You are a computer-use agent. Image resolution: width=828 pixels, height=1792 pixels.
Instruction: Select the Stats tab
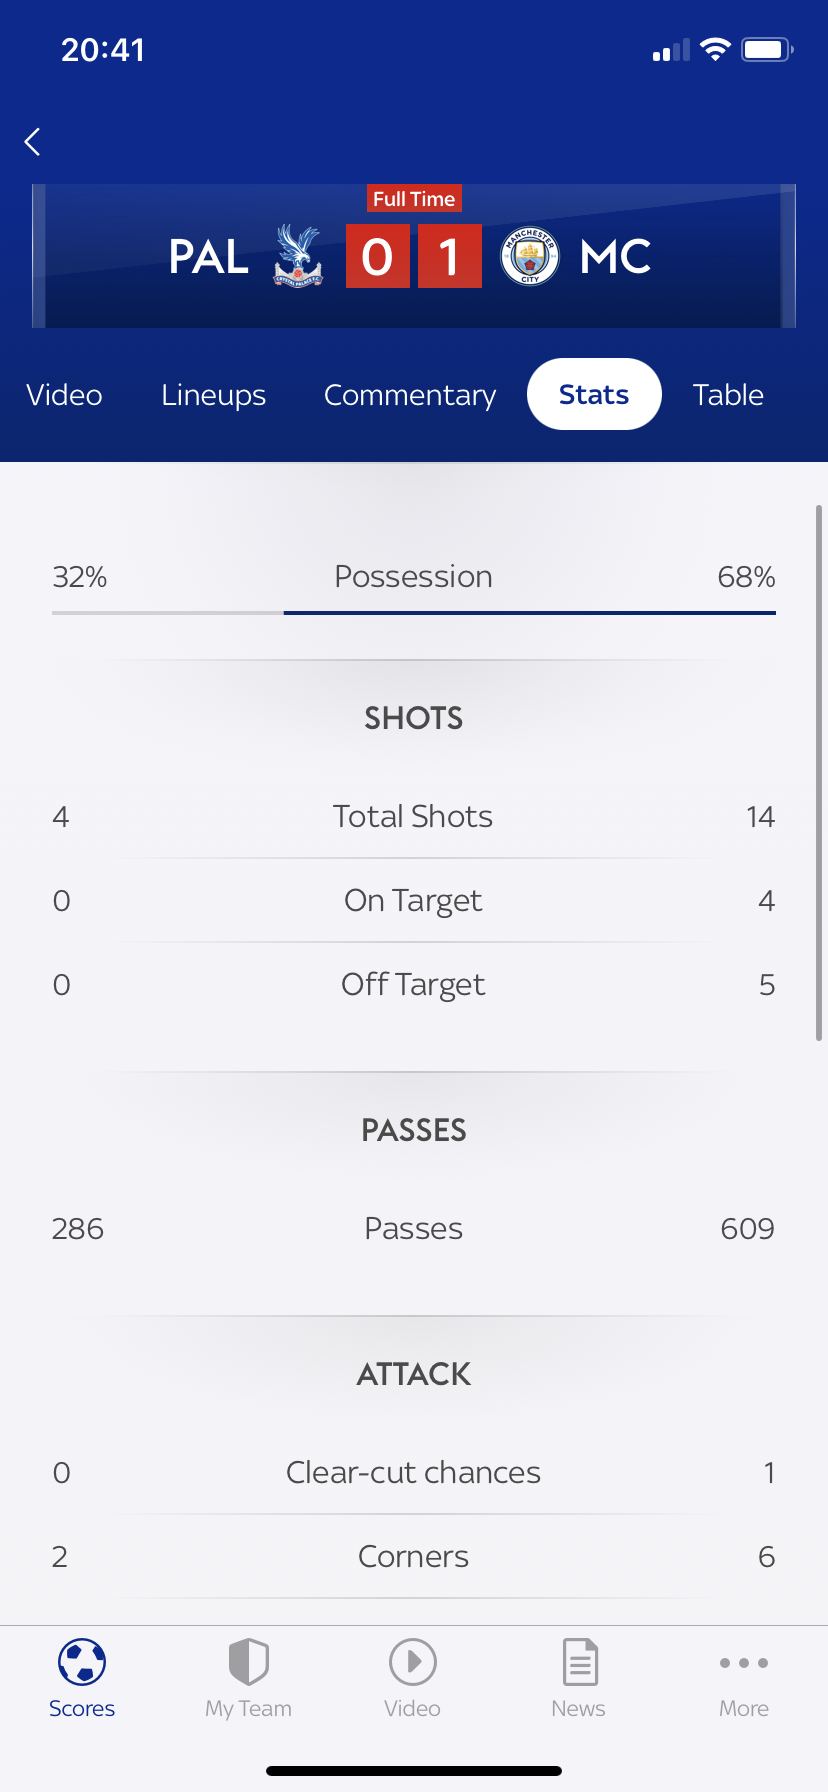click(594, 395)
